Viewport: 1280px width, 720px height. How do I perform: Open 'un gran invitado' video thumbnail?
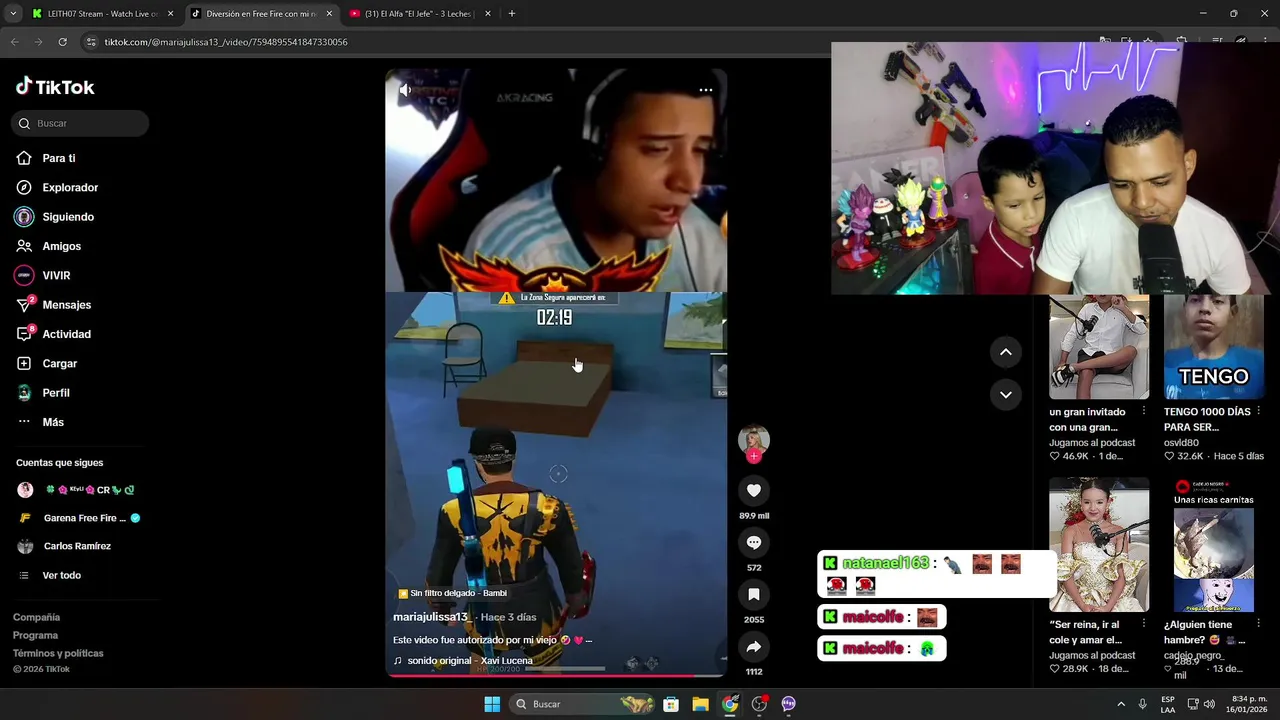(x=1099, y=347)
